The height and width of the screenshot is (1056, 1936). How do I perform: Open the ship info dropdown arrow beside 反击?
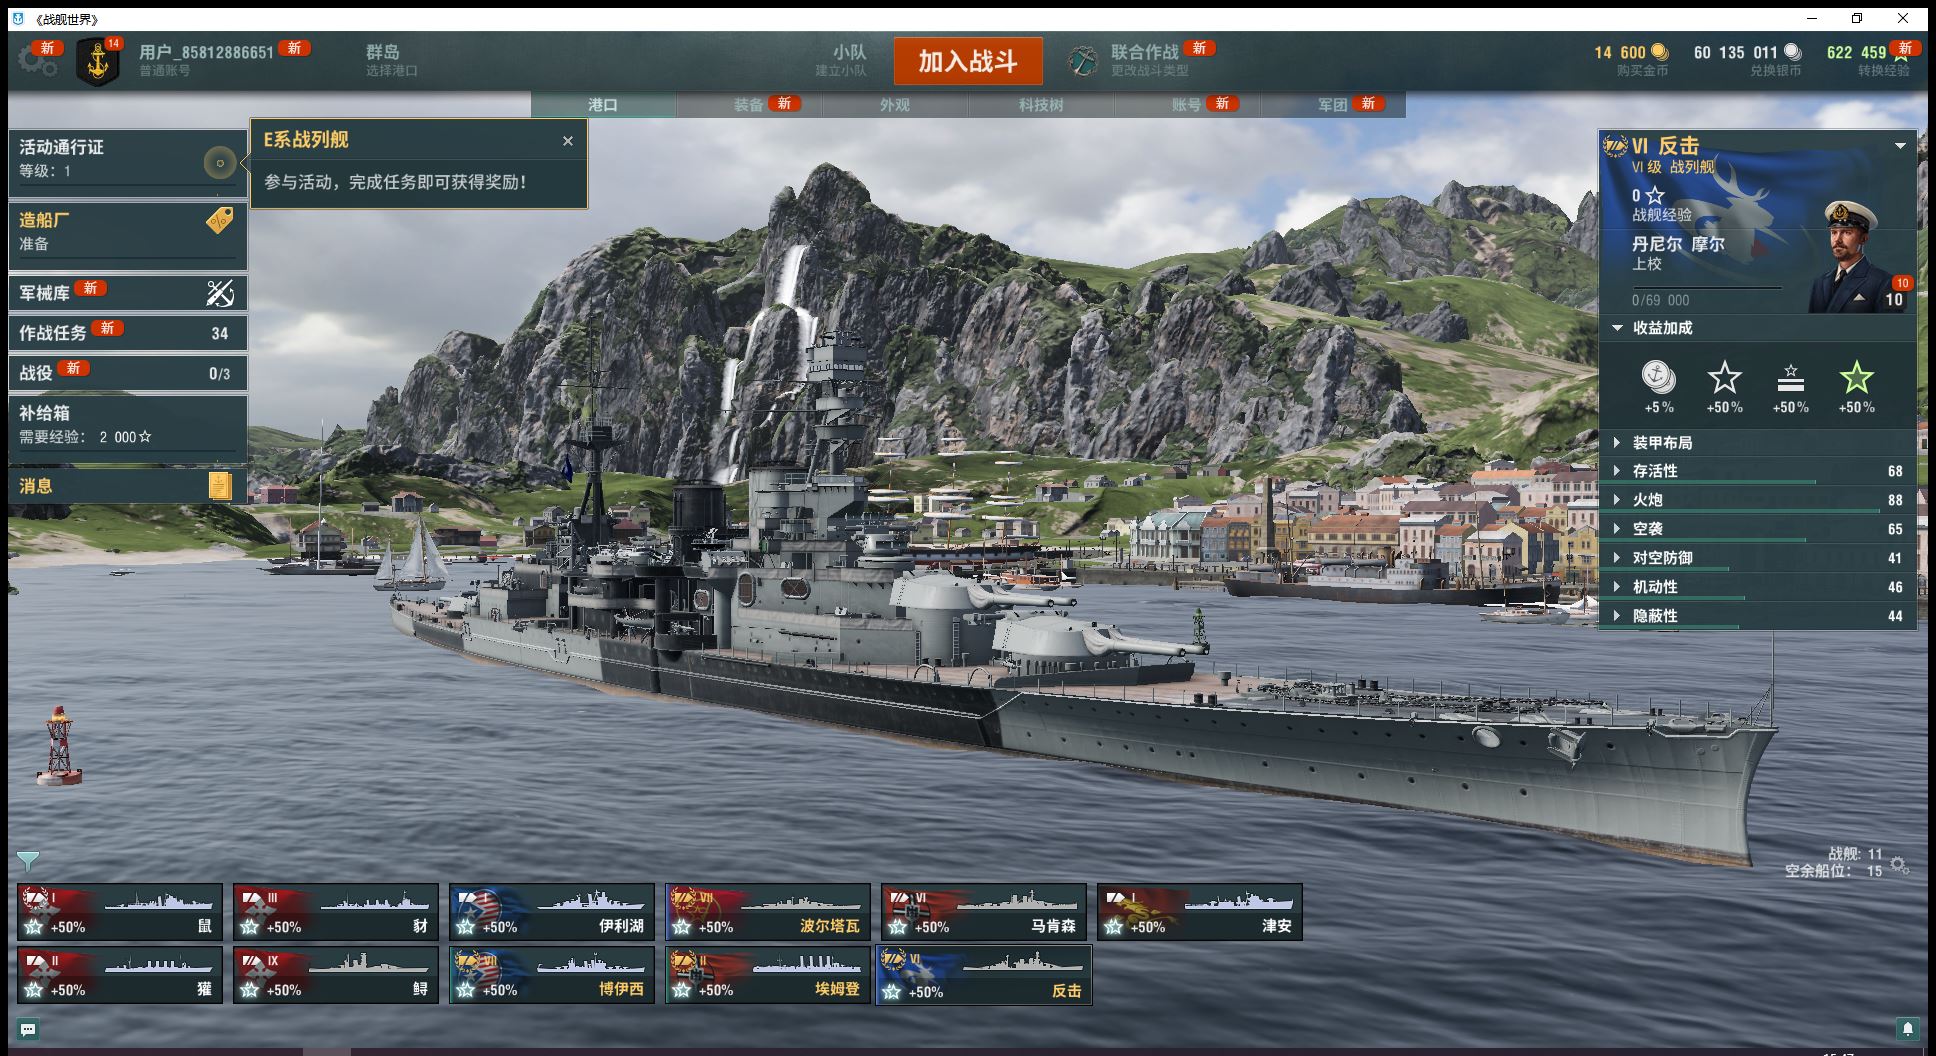(1900, 146)
